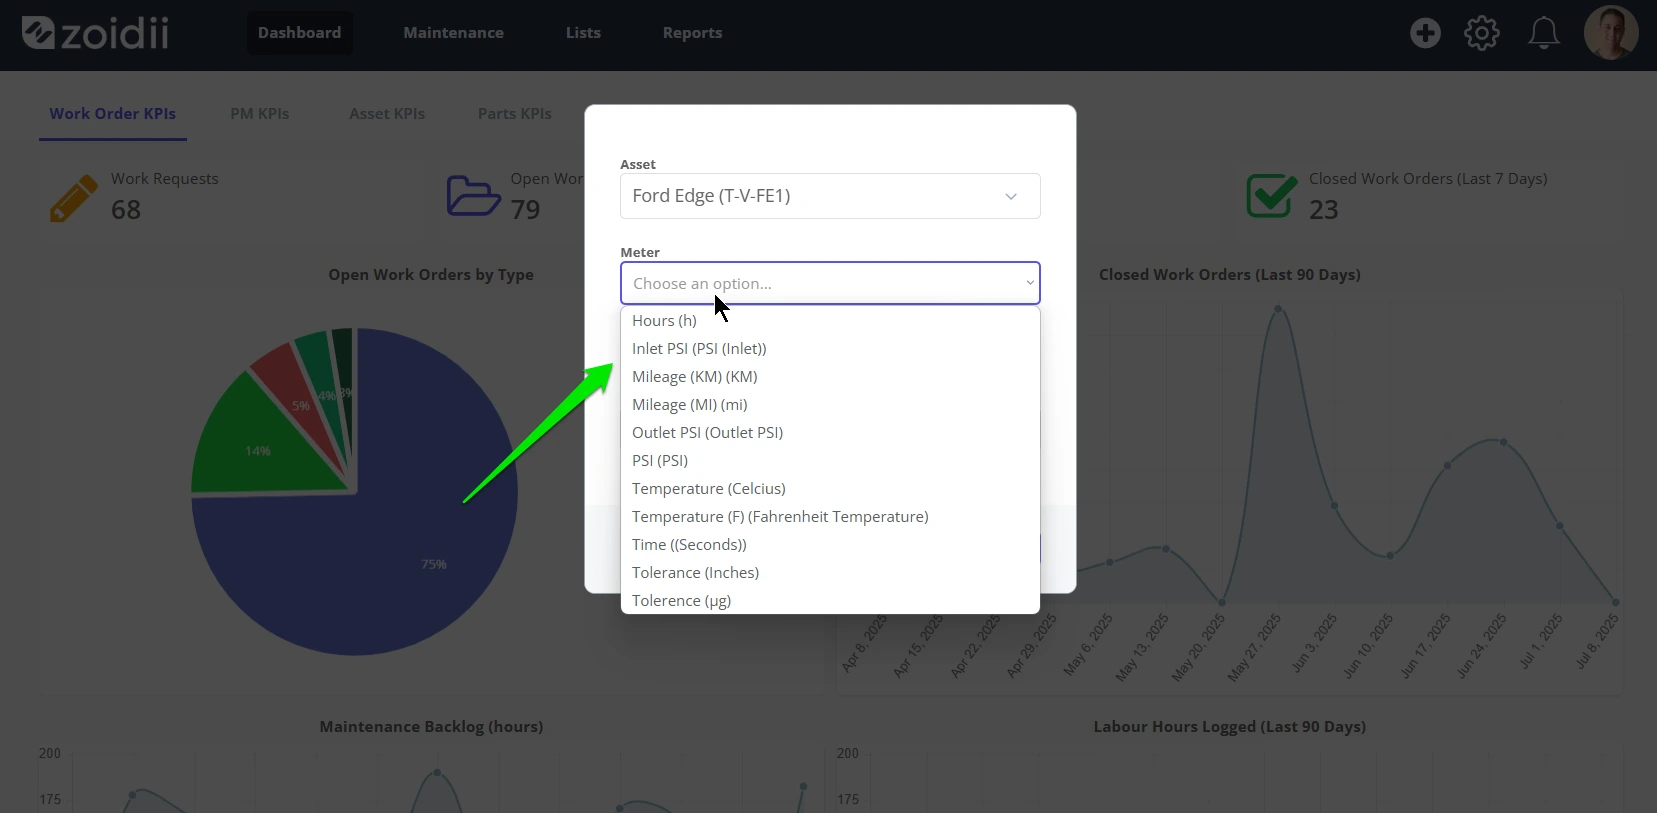Click the Meter 'Choose an option' dropdown
Image resolution: width=1657 pixels, height=813 pixels.
[830, 283]
